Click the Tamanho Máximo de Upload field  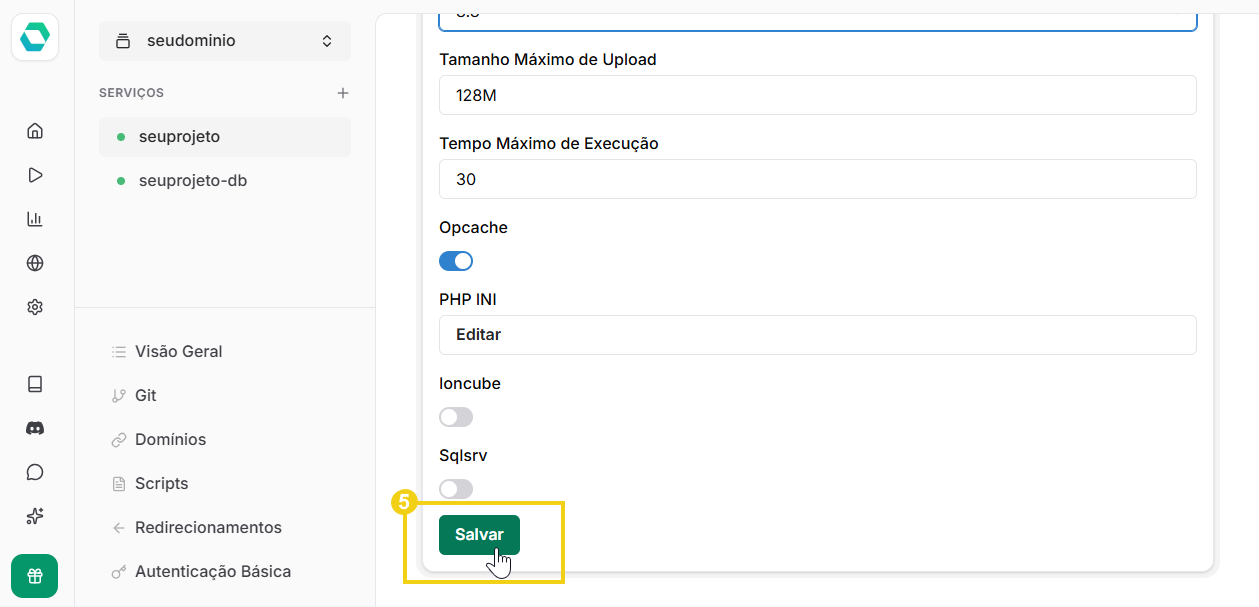[x=818, y=95]
